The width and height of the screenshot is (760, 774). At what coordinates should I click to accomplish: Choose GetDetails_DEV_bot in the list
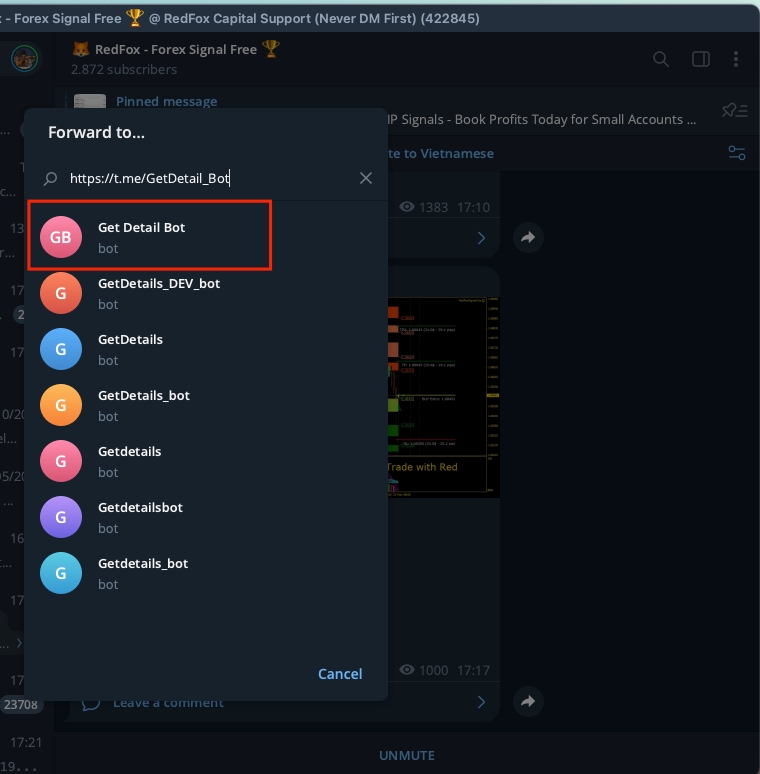pos(158,293)
